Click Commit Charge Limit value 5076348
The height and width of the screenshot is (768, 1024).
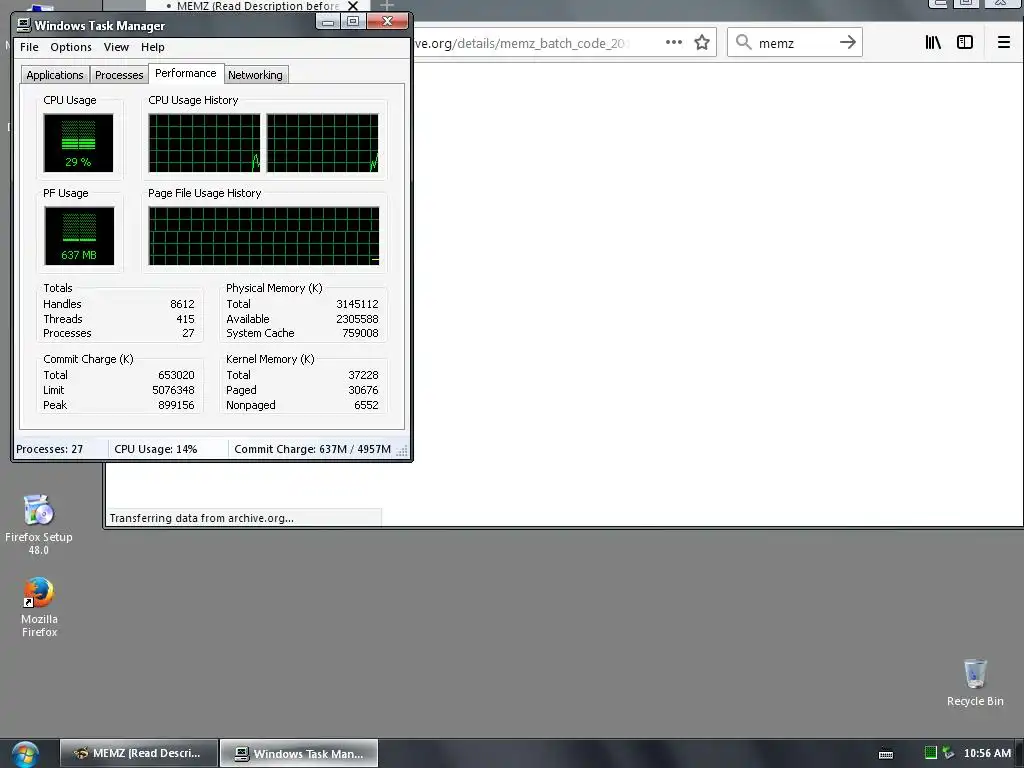[x=173, y=390]
